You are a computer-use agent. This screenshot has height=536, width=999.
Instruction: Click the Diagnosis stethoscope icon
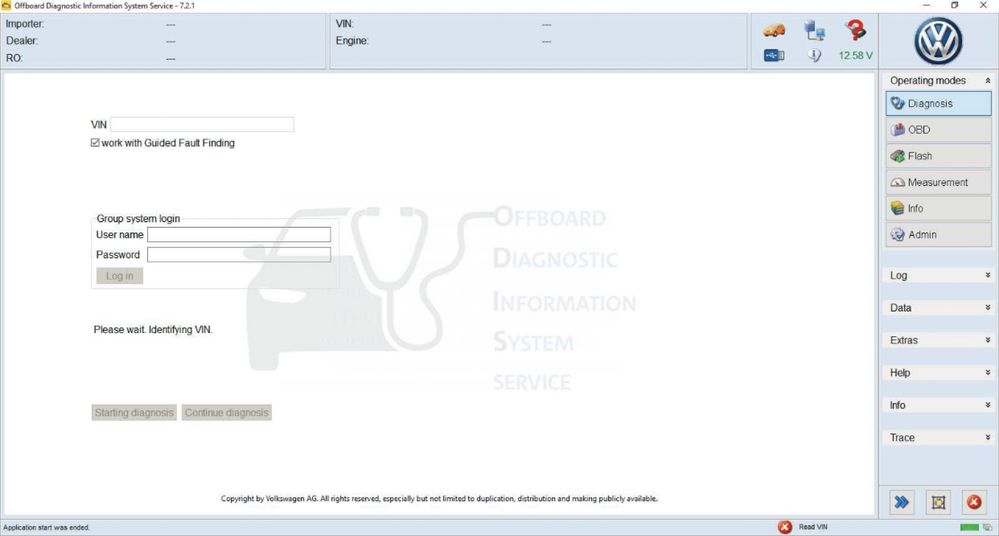pos(898,103)
